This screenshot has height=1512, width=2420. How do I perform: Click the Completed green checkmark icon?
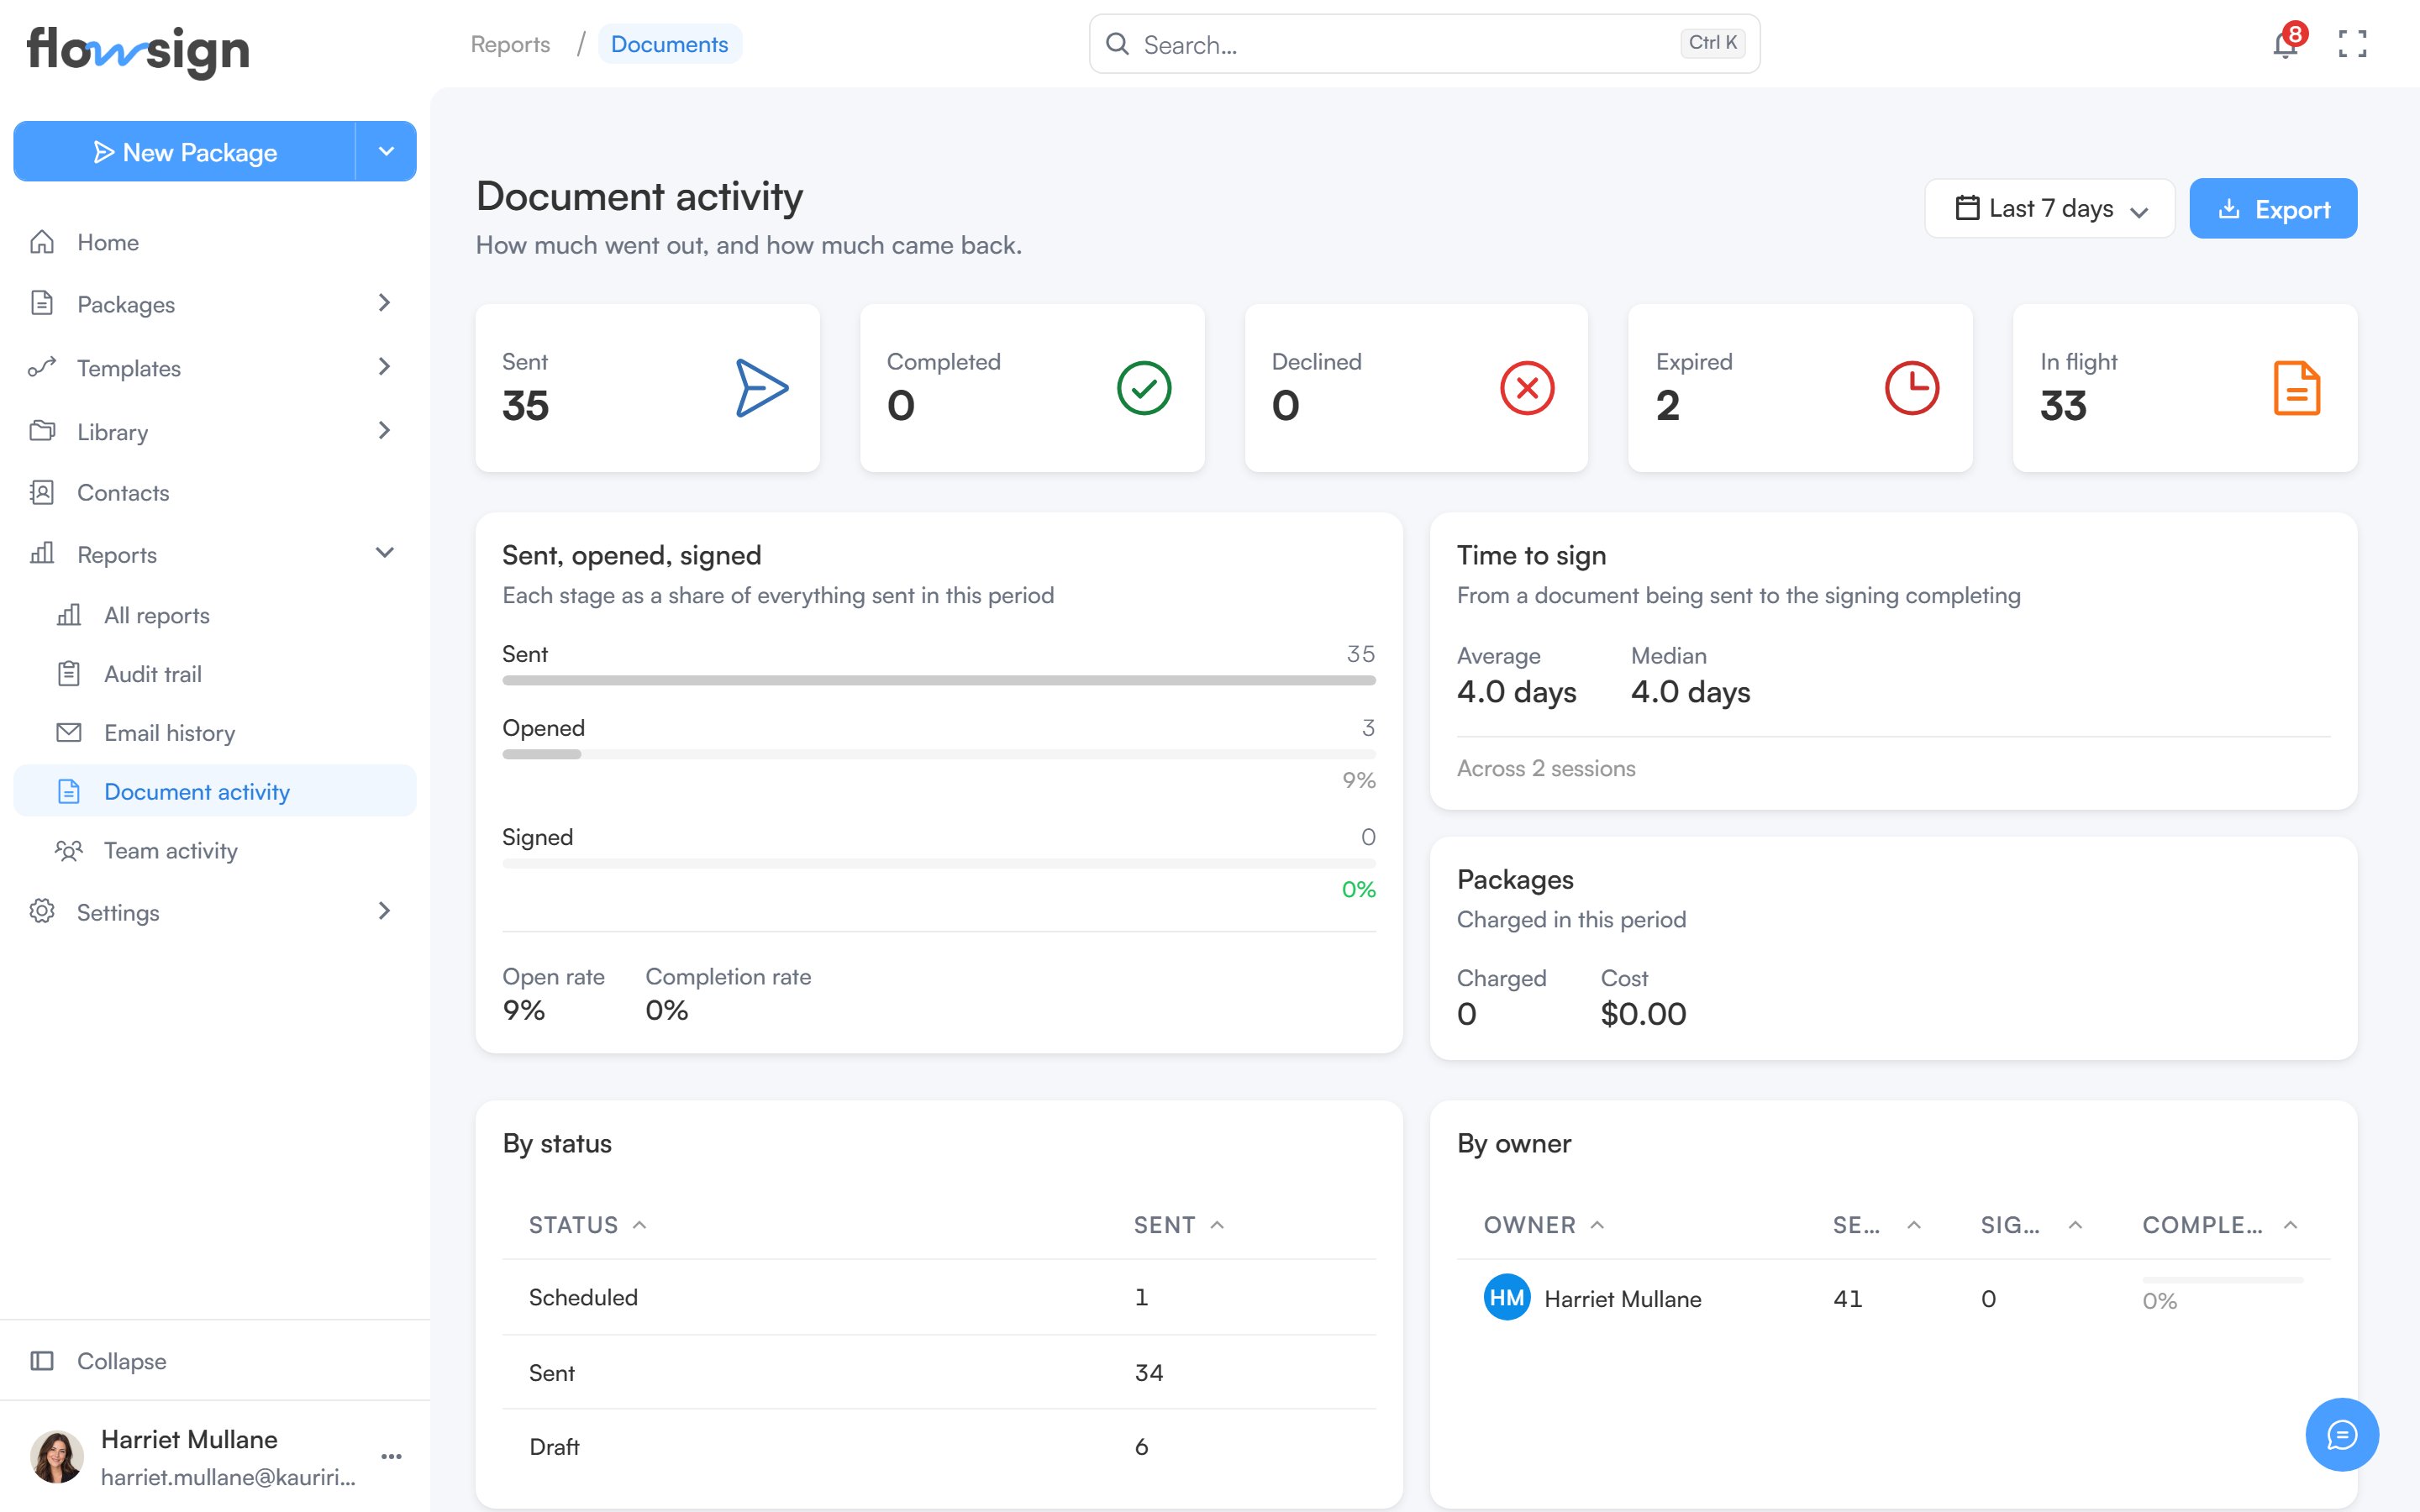1144,388
